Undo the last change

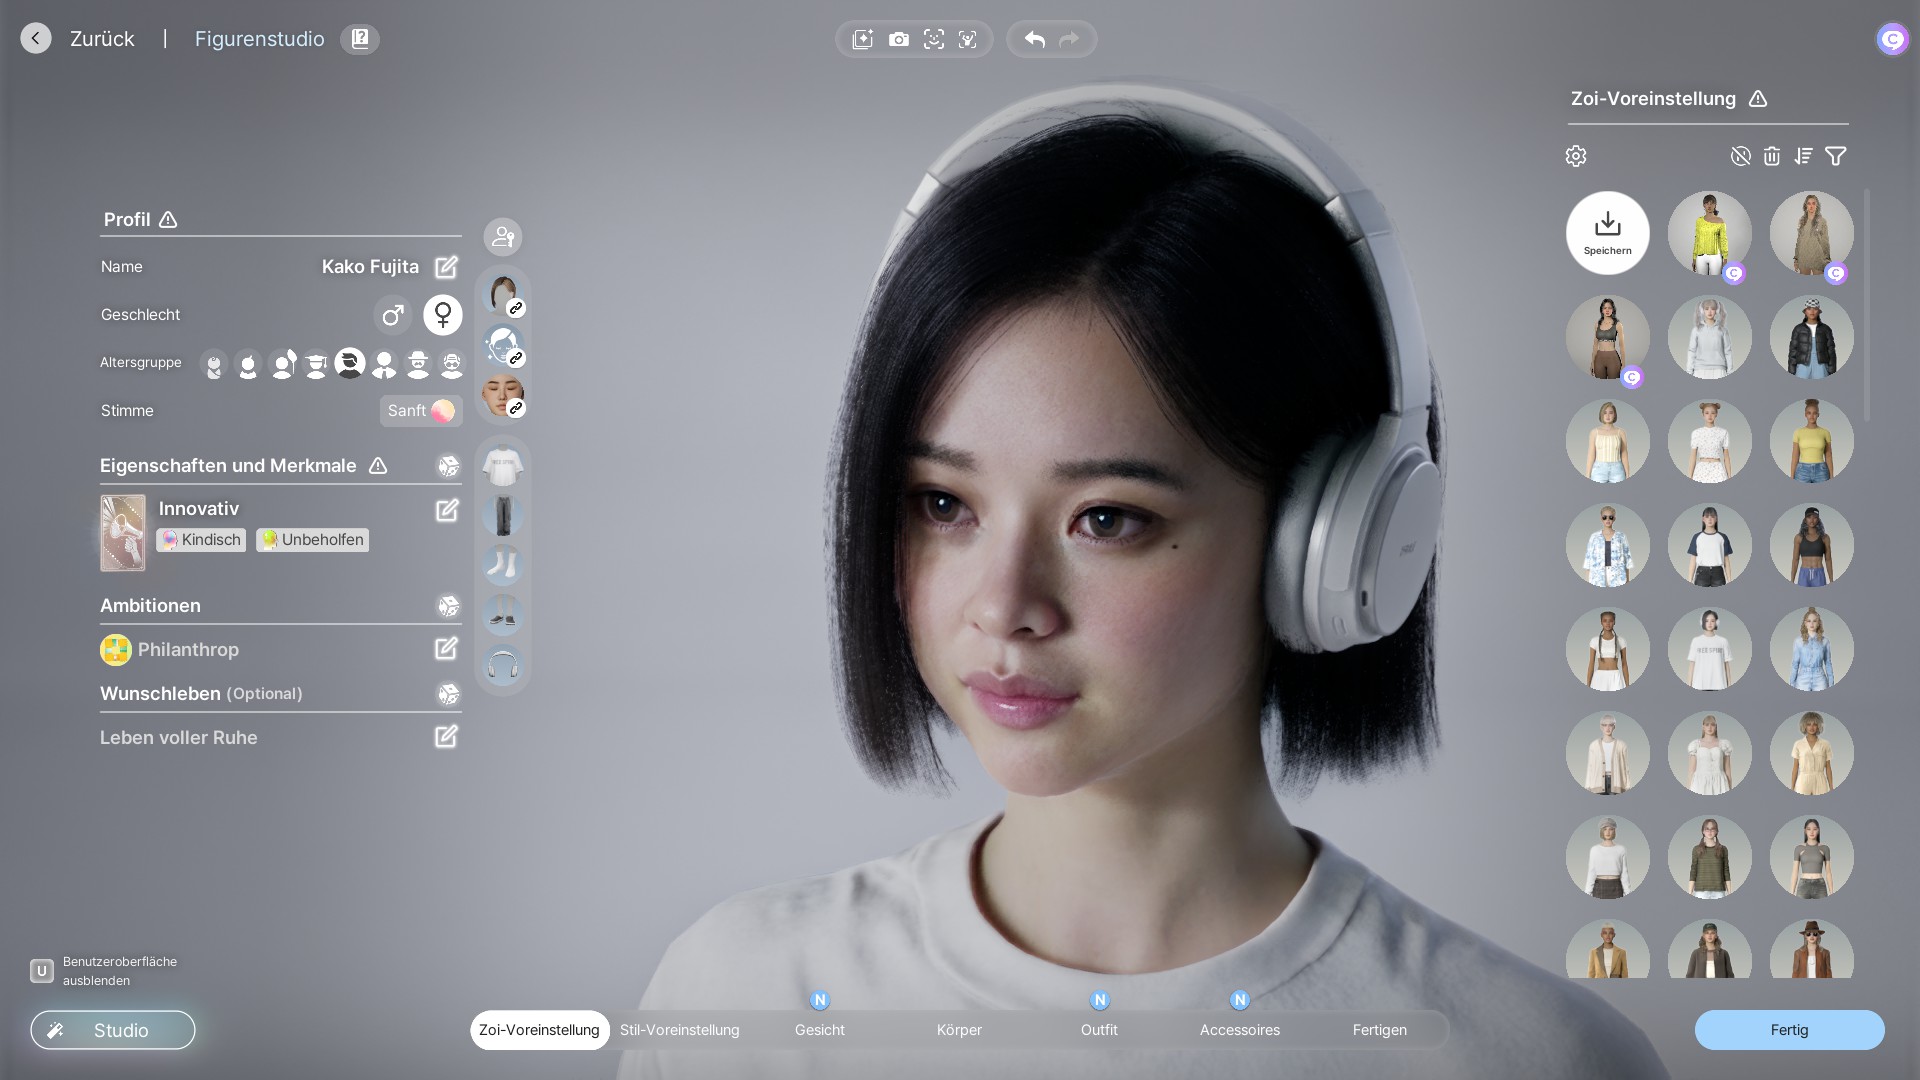[1035, 39]
